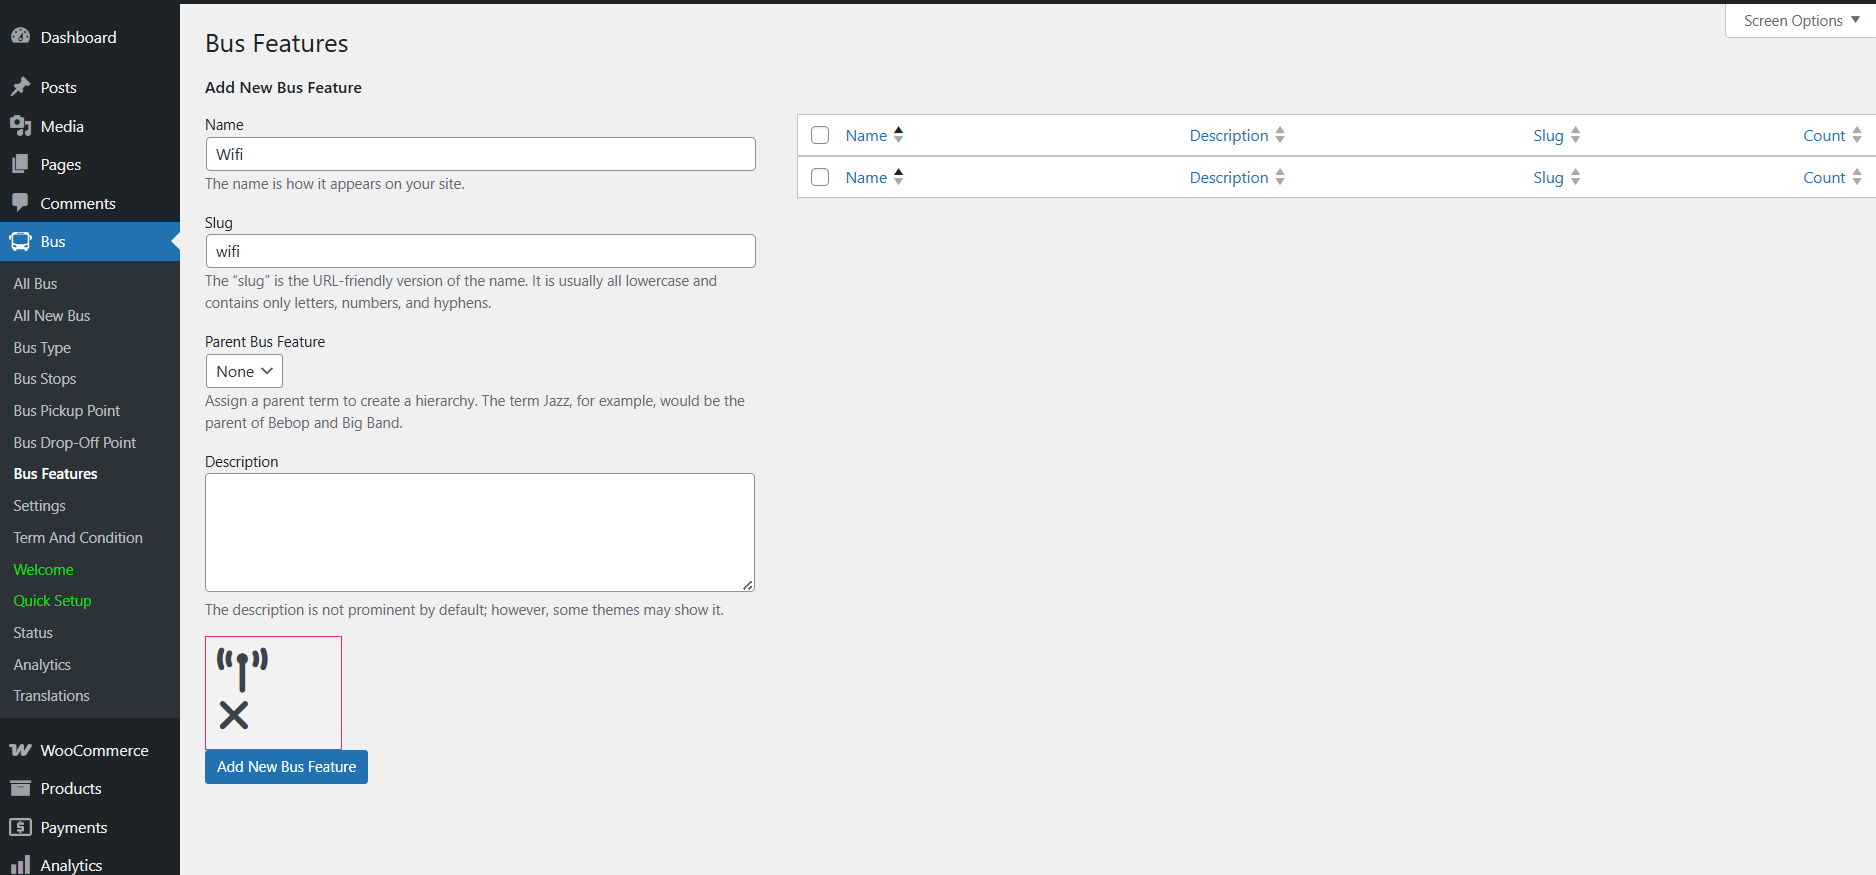Click the Dashboard gauge icon
The image size is (1876, 875).
[20, 37]
